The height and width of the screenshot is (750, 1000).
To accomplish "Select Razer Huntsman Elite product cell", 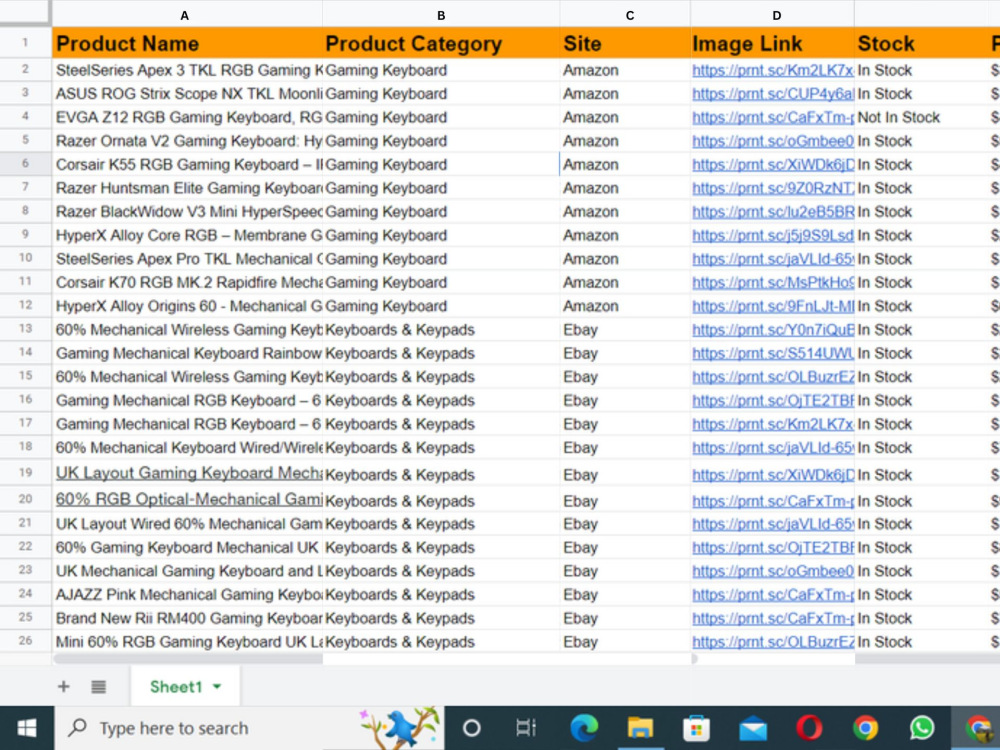I will pos(188,188).
